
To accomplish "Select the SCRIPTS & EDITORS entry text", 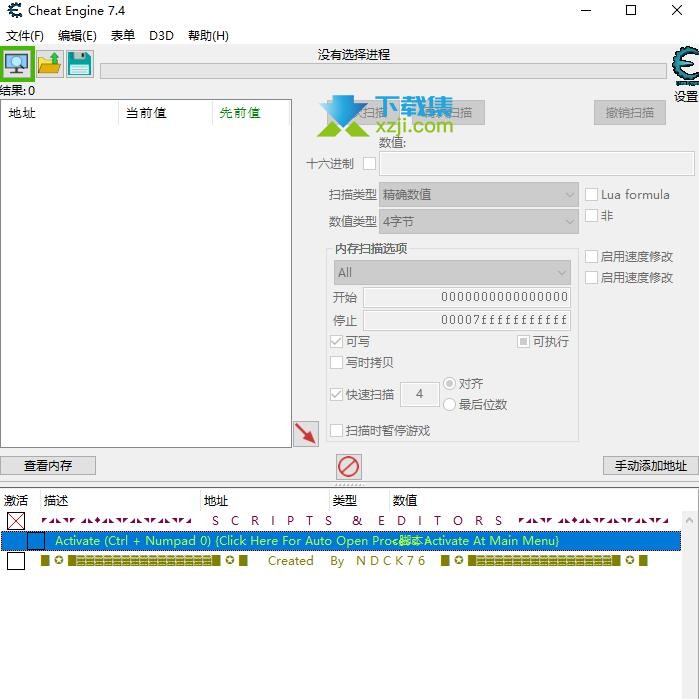I will coord(355,521).
